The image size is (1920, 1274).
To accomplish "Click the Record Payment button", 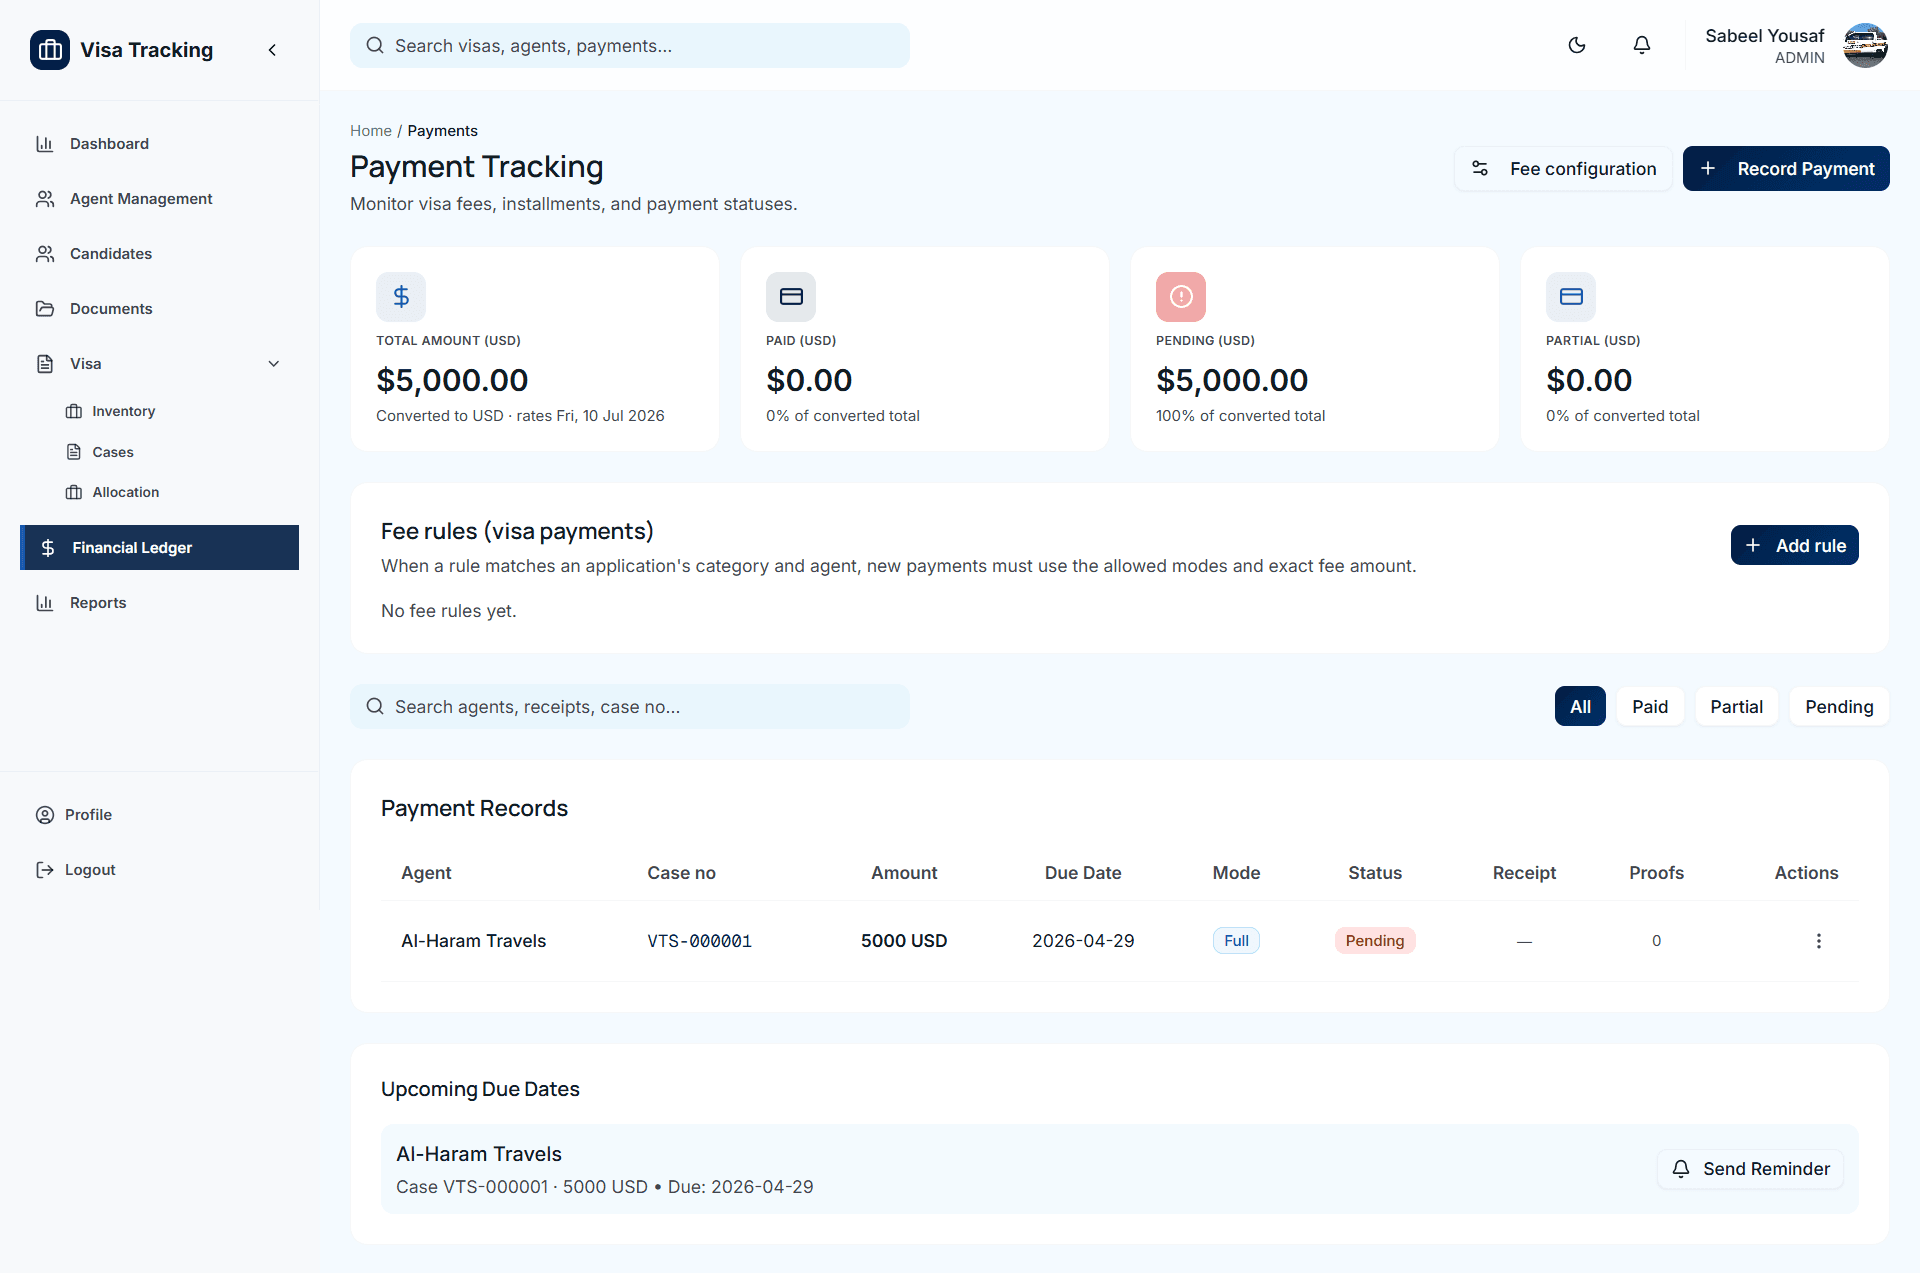I will [x=1786, y=169].
